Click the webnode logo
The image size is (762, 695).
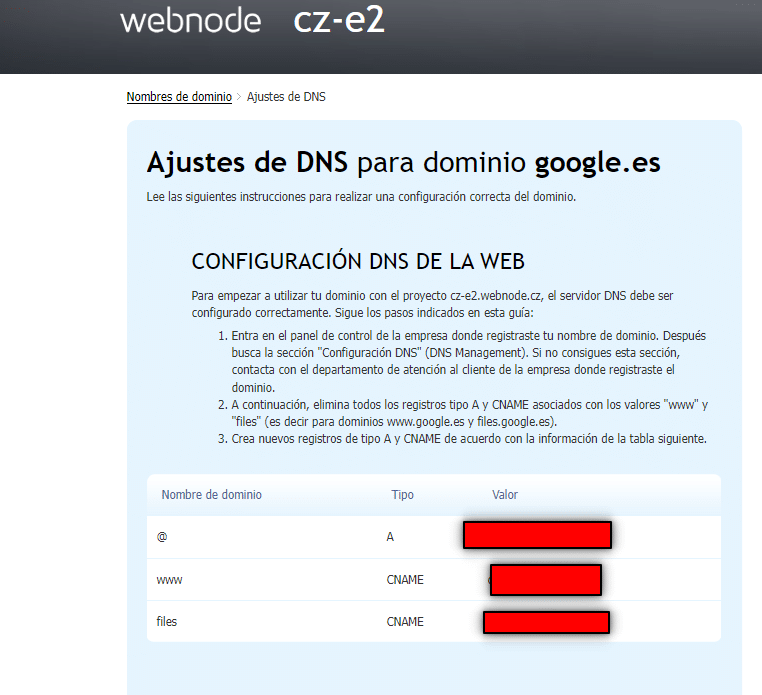(x=190, y=21)
